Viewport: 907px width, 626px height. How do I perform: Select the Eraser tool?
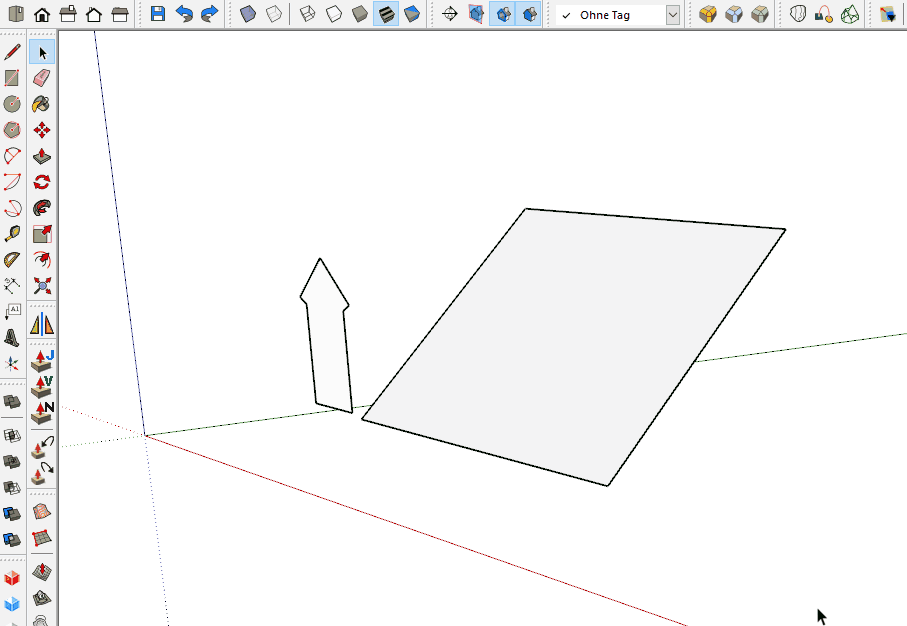pos(42,78)
